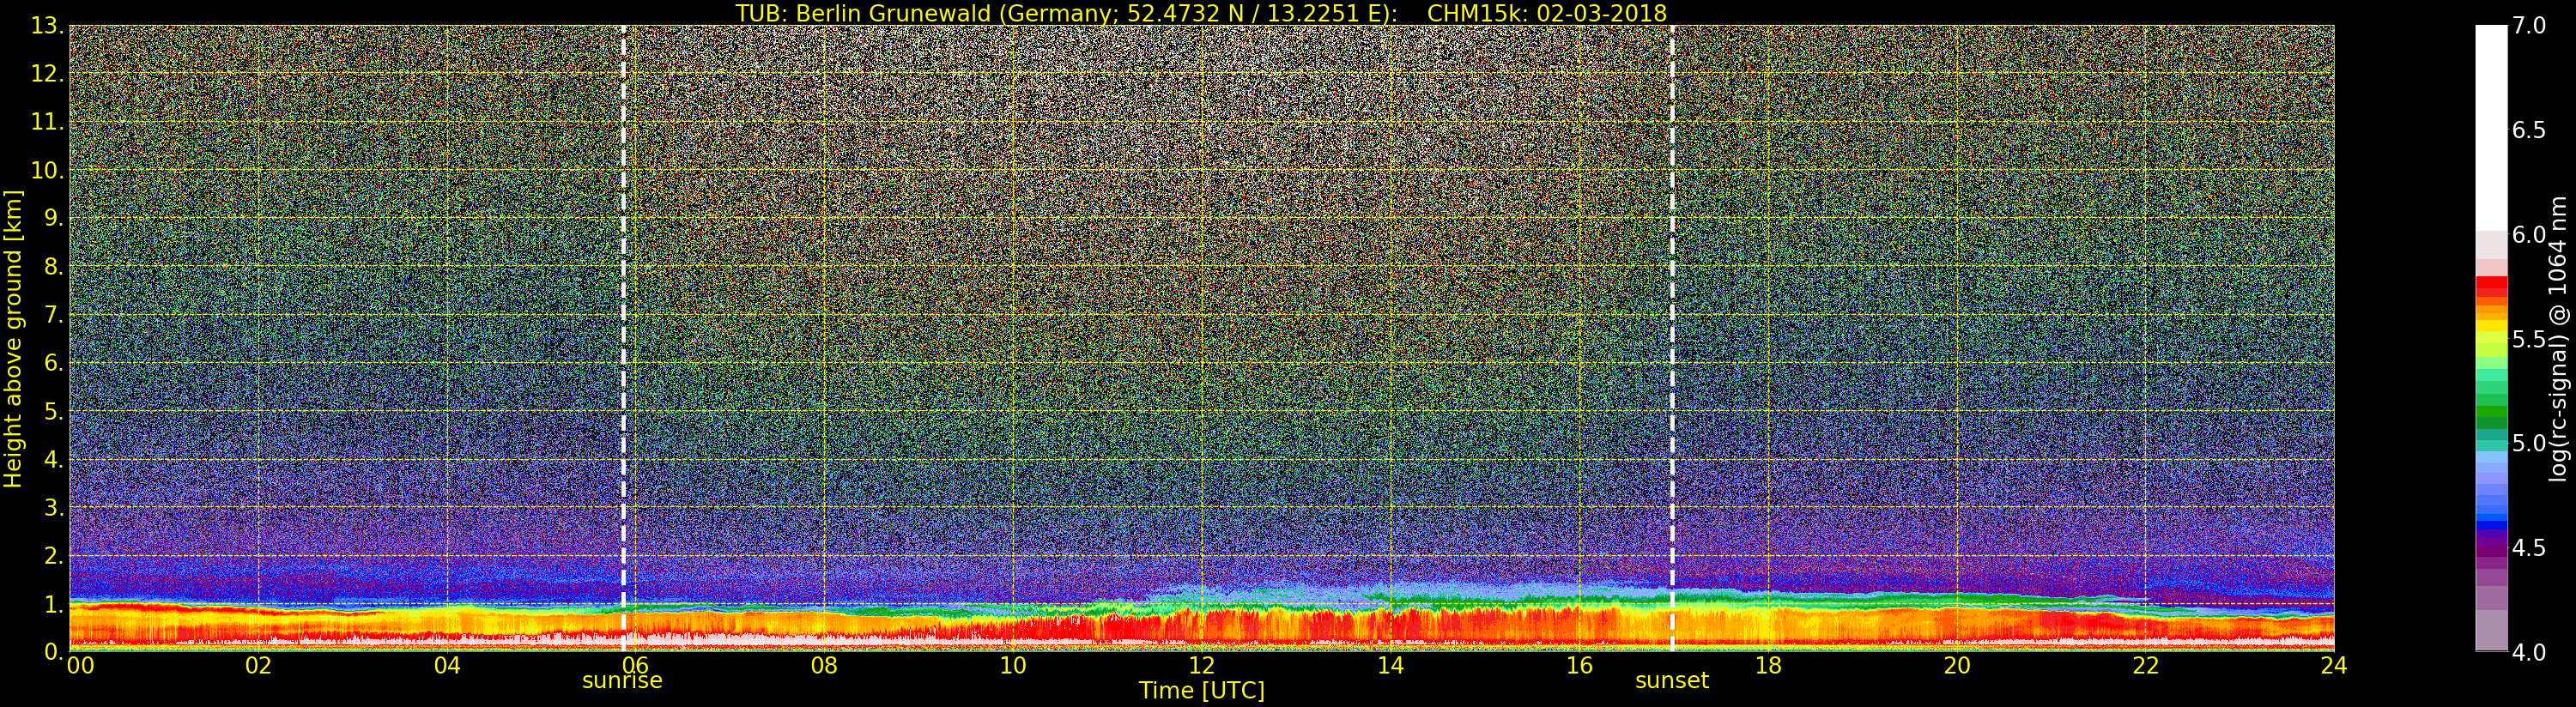Click the 4.0 tick label on the colorbar

pyautogui.click(x=2528, y=652)
